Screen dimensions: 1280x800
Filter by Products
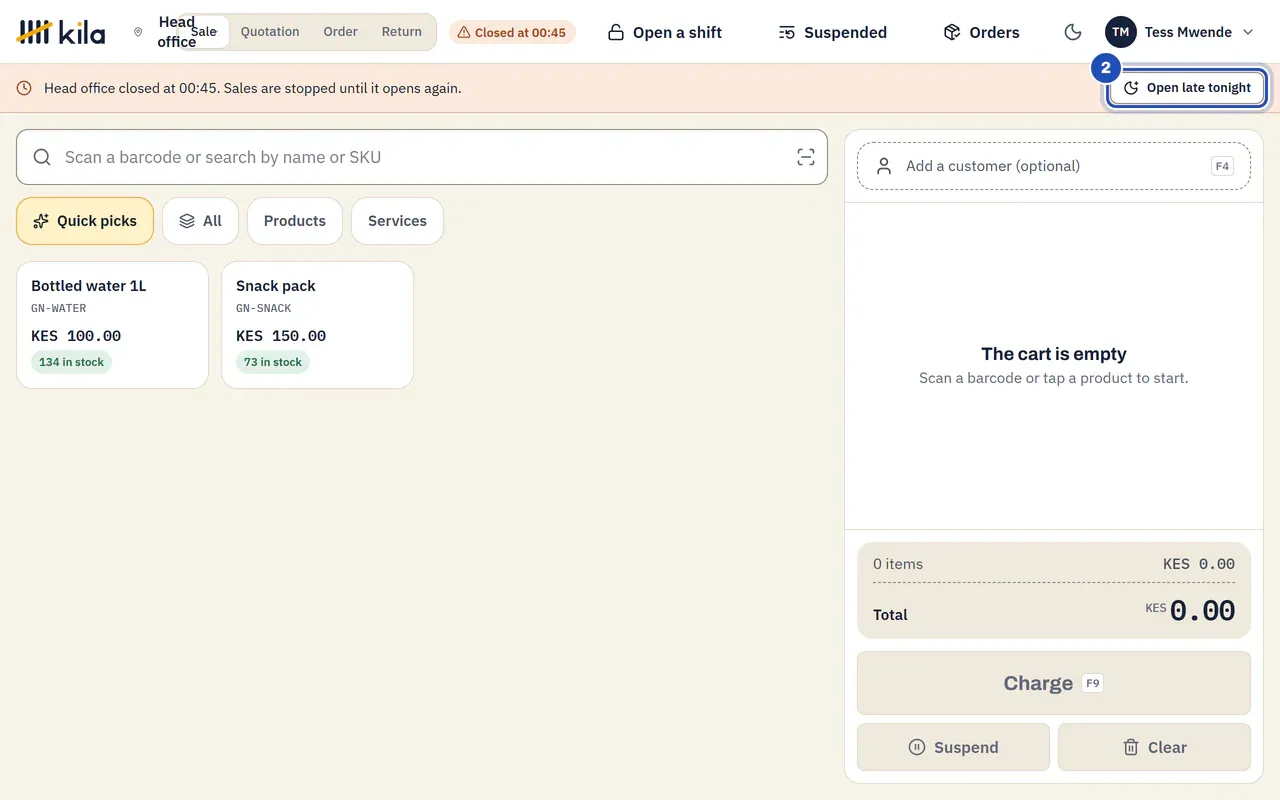pyautogui.click(x=295, y=221)
